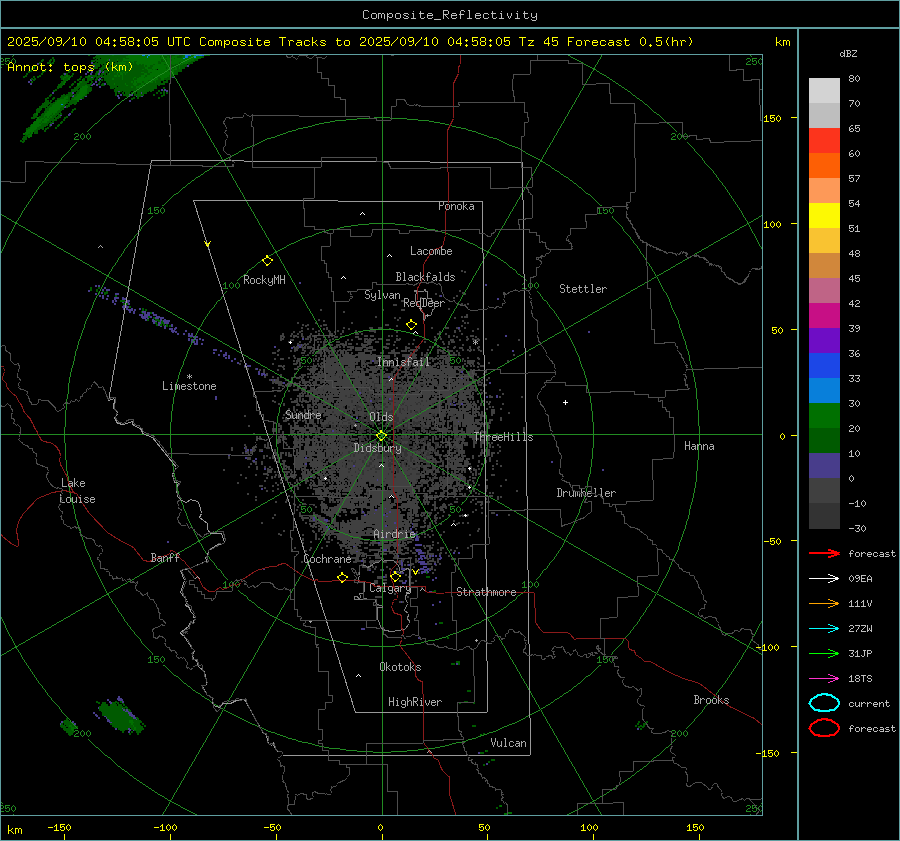
Task: Click the 'Forecast 0.5(hr)' header text
Action: [x=630, y=42]
